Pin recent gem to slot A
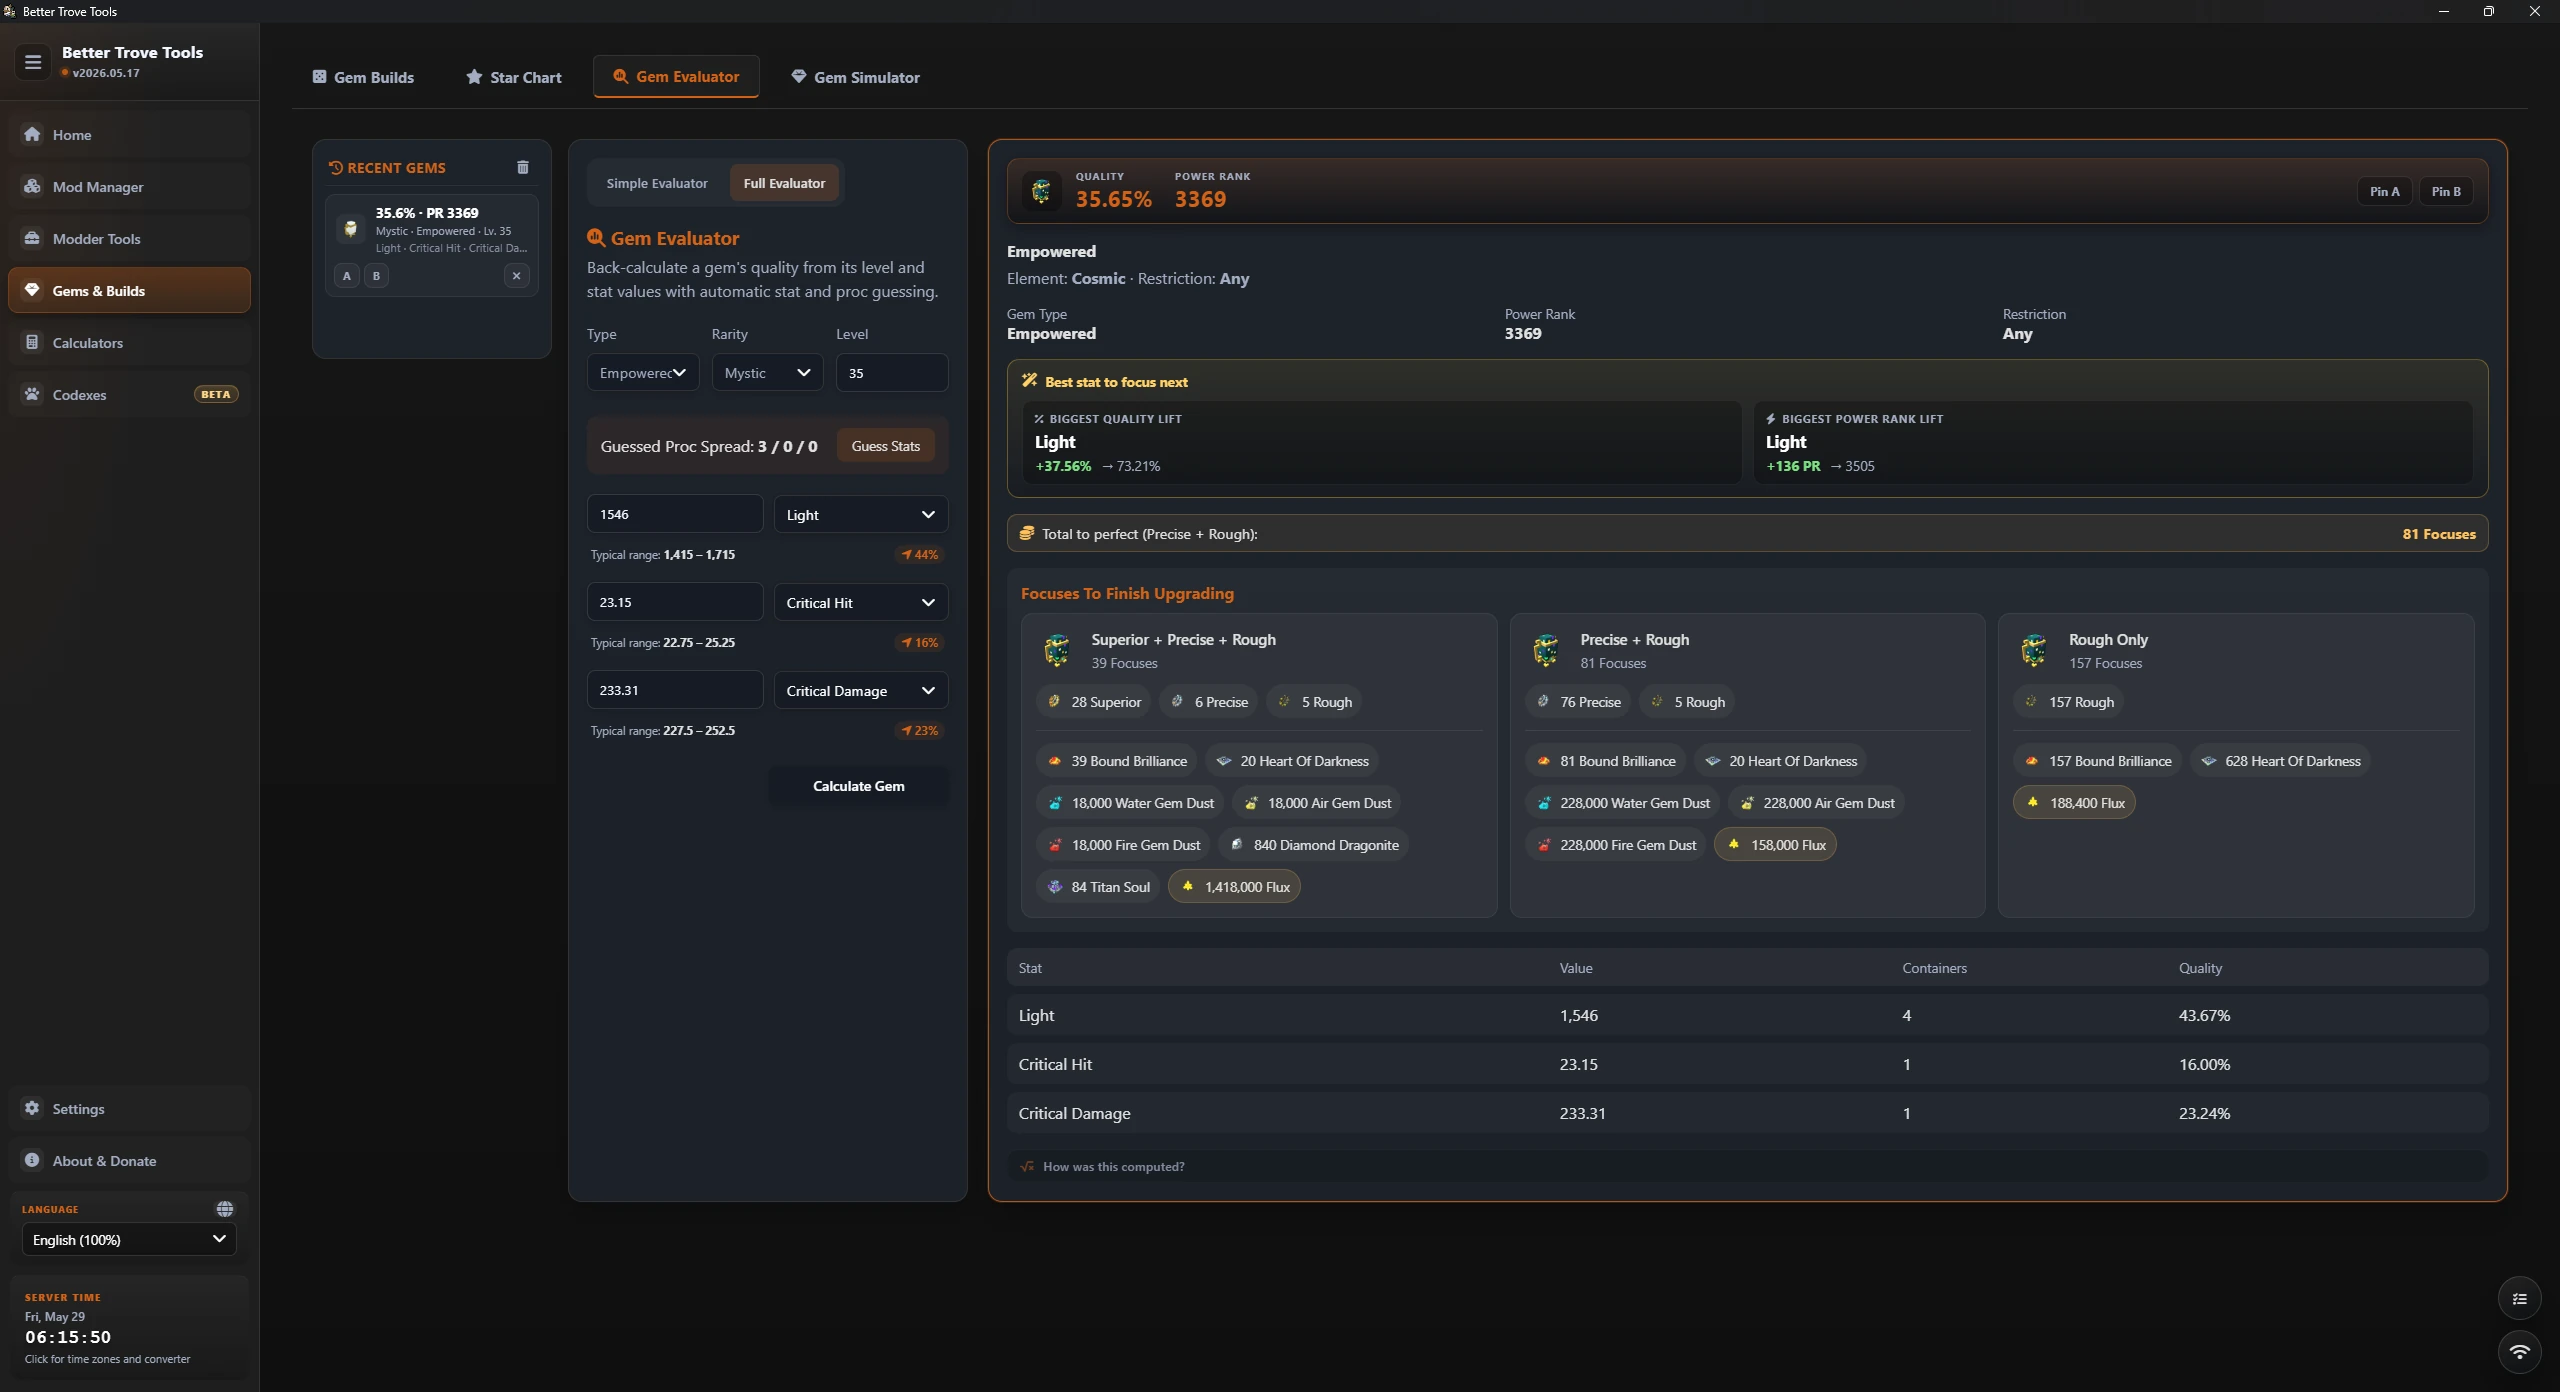The height and width of the screenshot is (1392, 2560). tap(347, 276)
